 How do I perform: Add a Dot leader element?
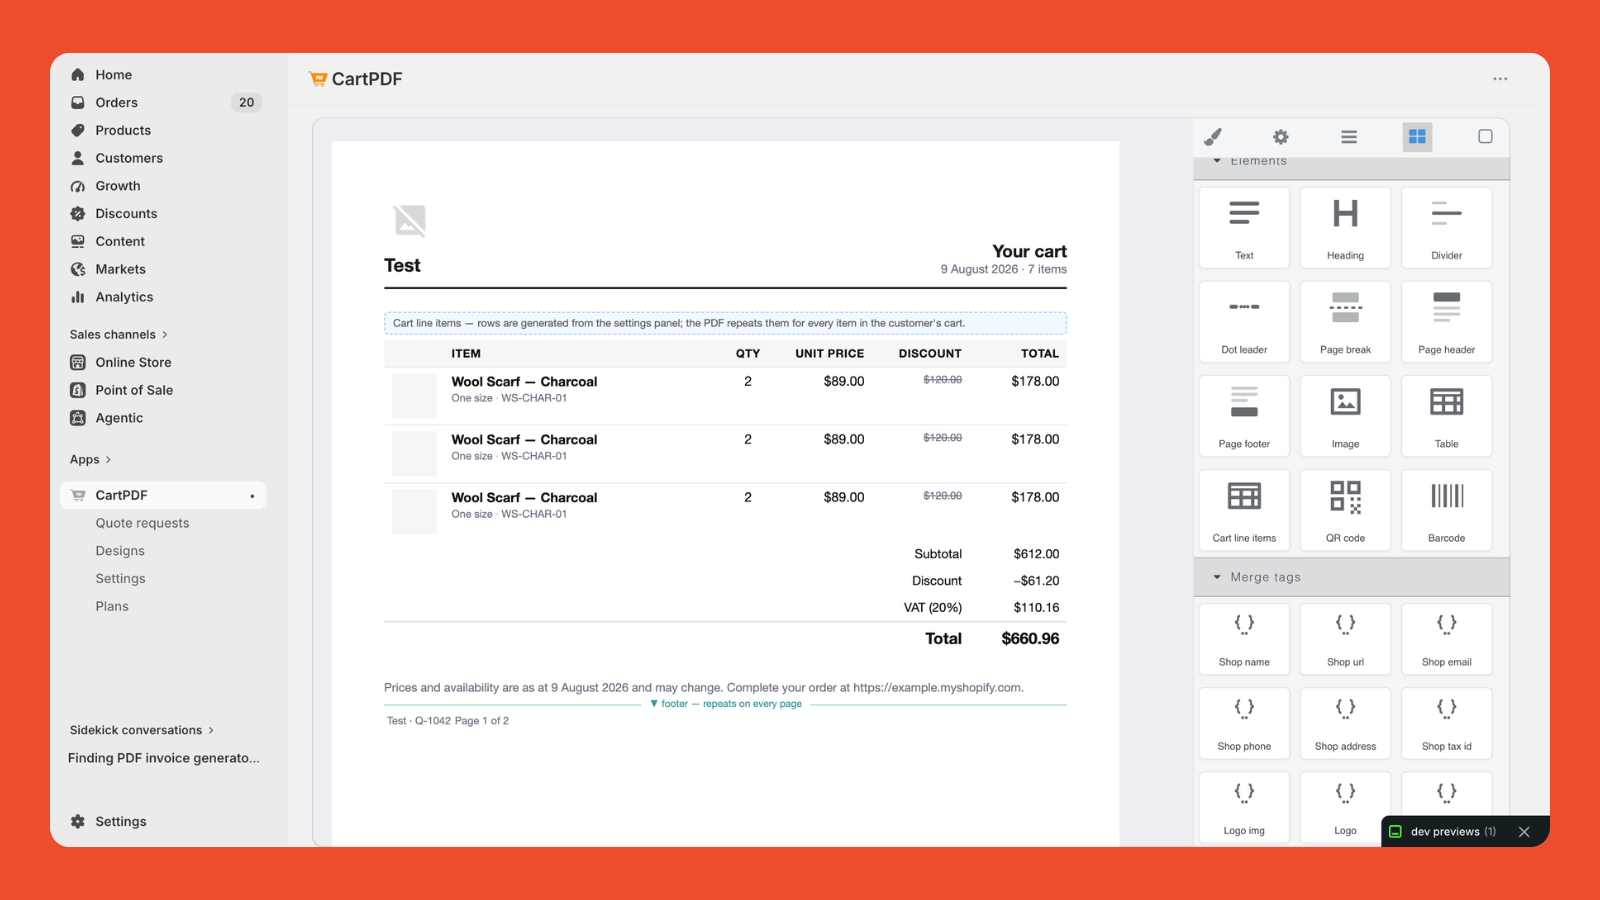(x=1244, y=322)
